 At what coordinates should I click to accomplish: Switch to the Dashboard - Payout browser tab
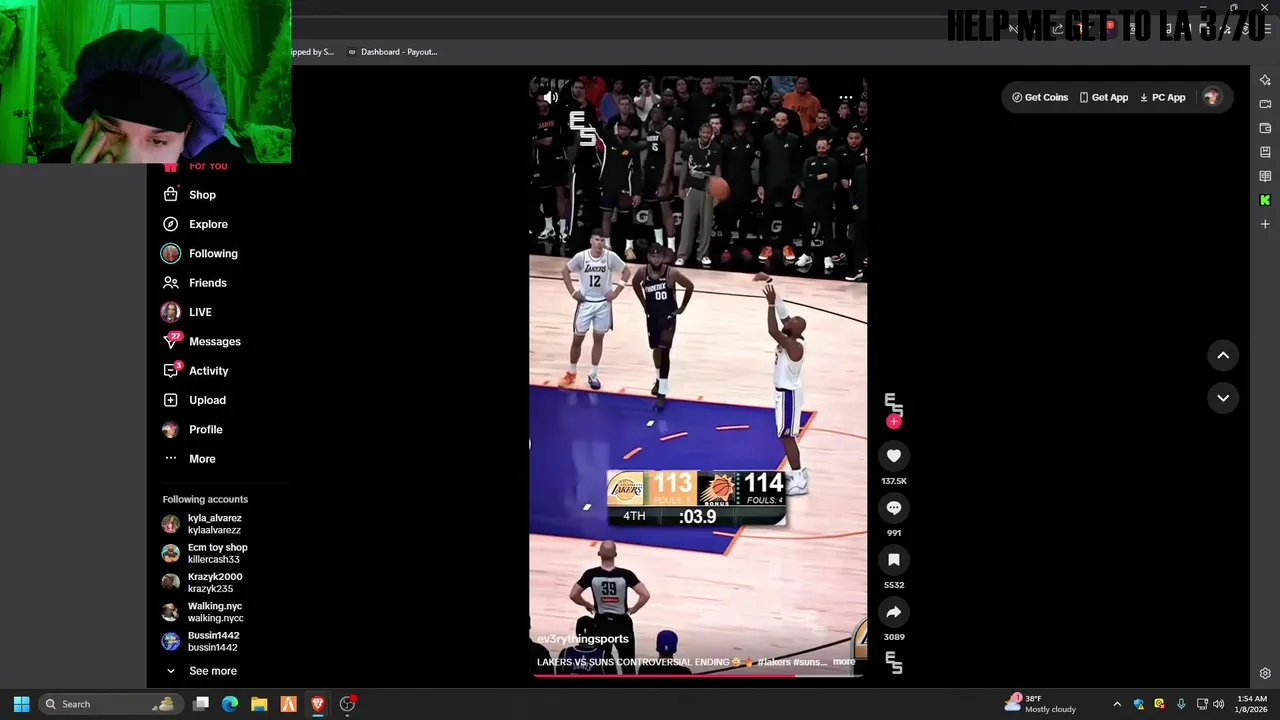click(x=393, y=52)
